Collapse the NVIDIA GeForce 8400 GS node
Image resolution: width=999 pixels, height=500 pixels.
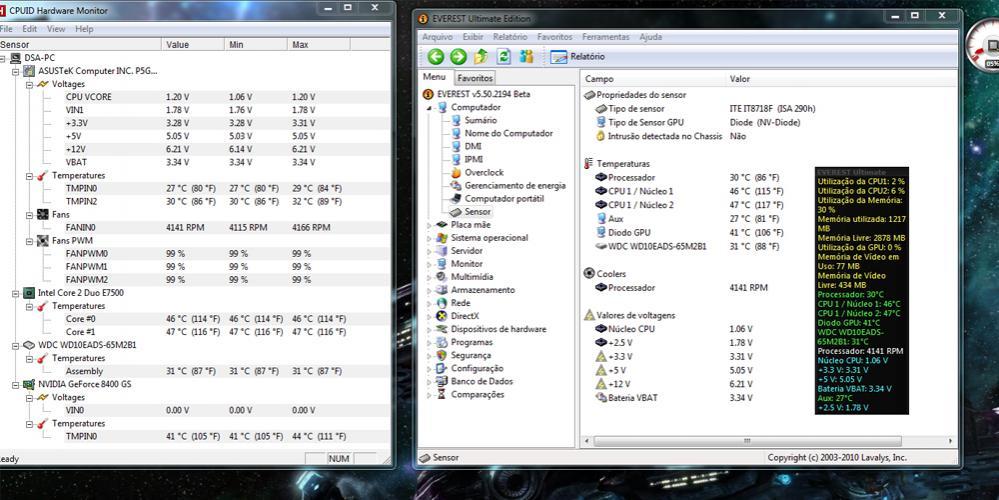(16, 384)
